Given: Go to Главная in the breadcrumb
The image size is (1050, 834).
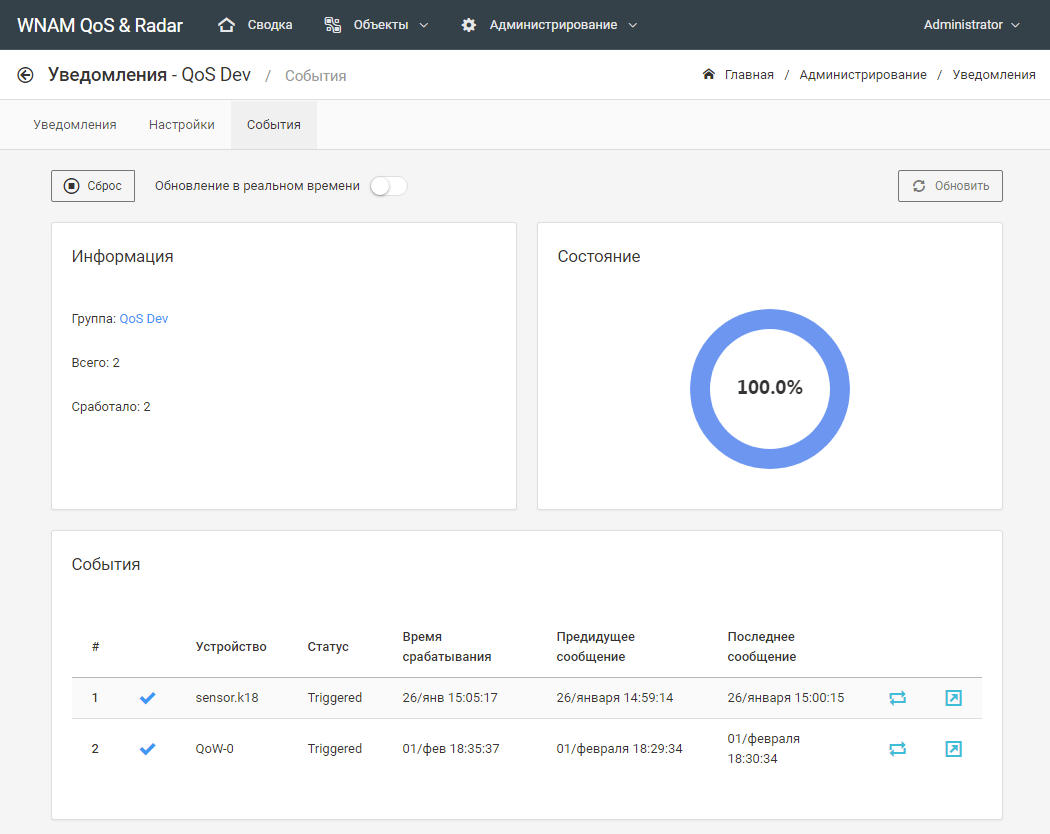Looking at the screenshot, I should [749, 74].
